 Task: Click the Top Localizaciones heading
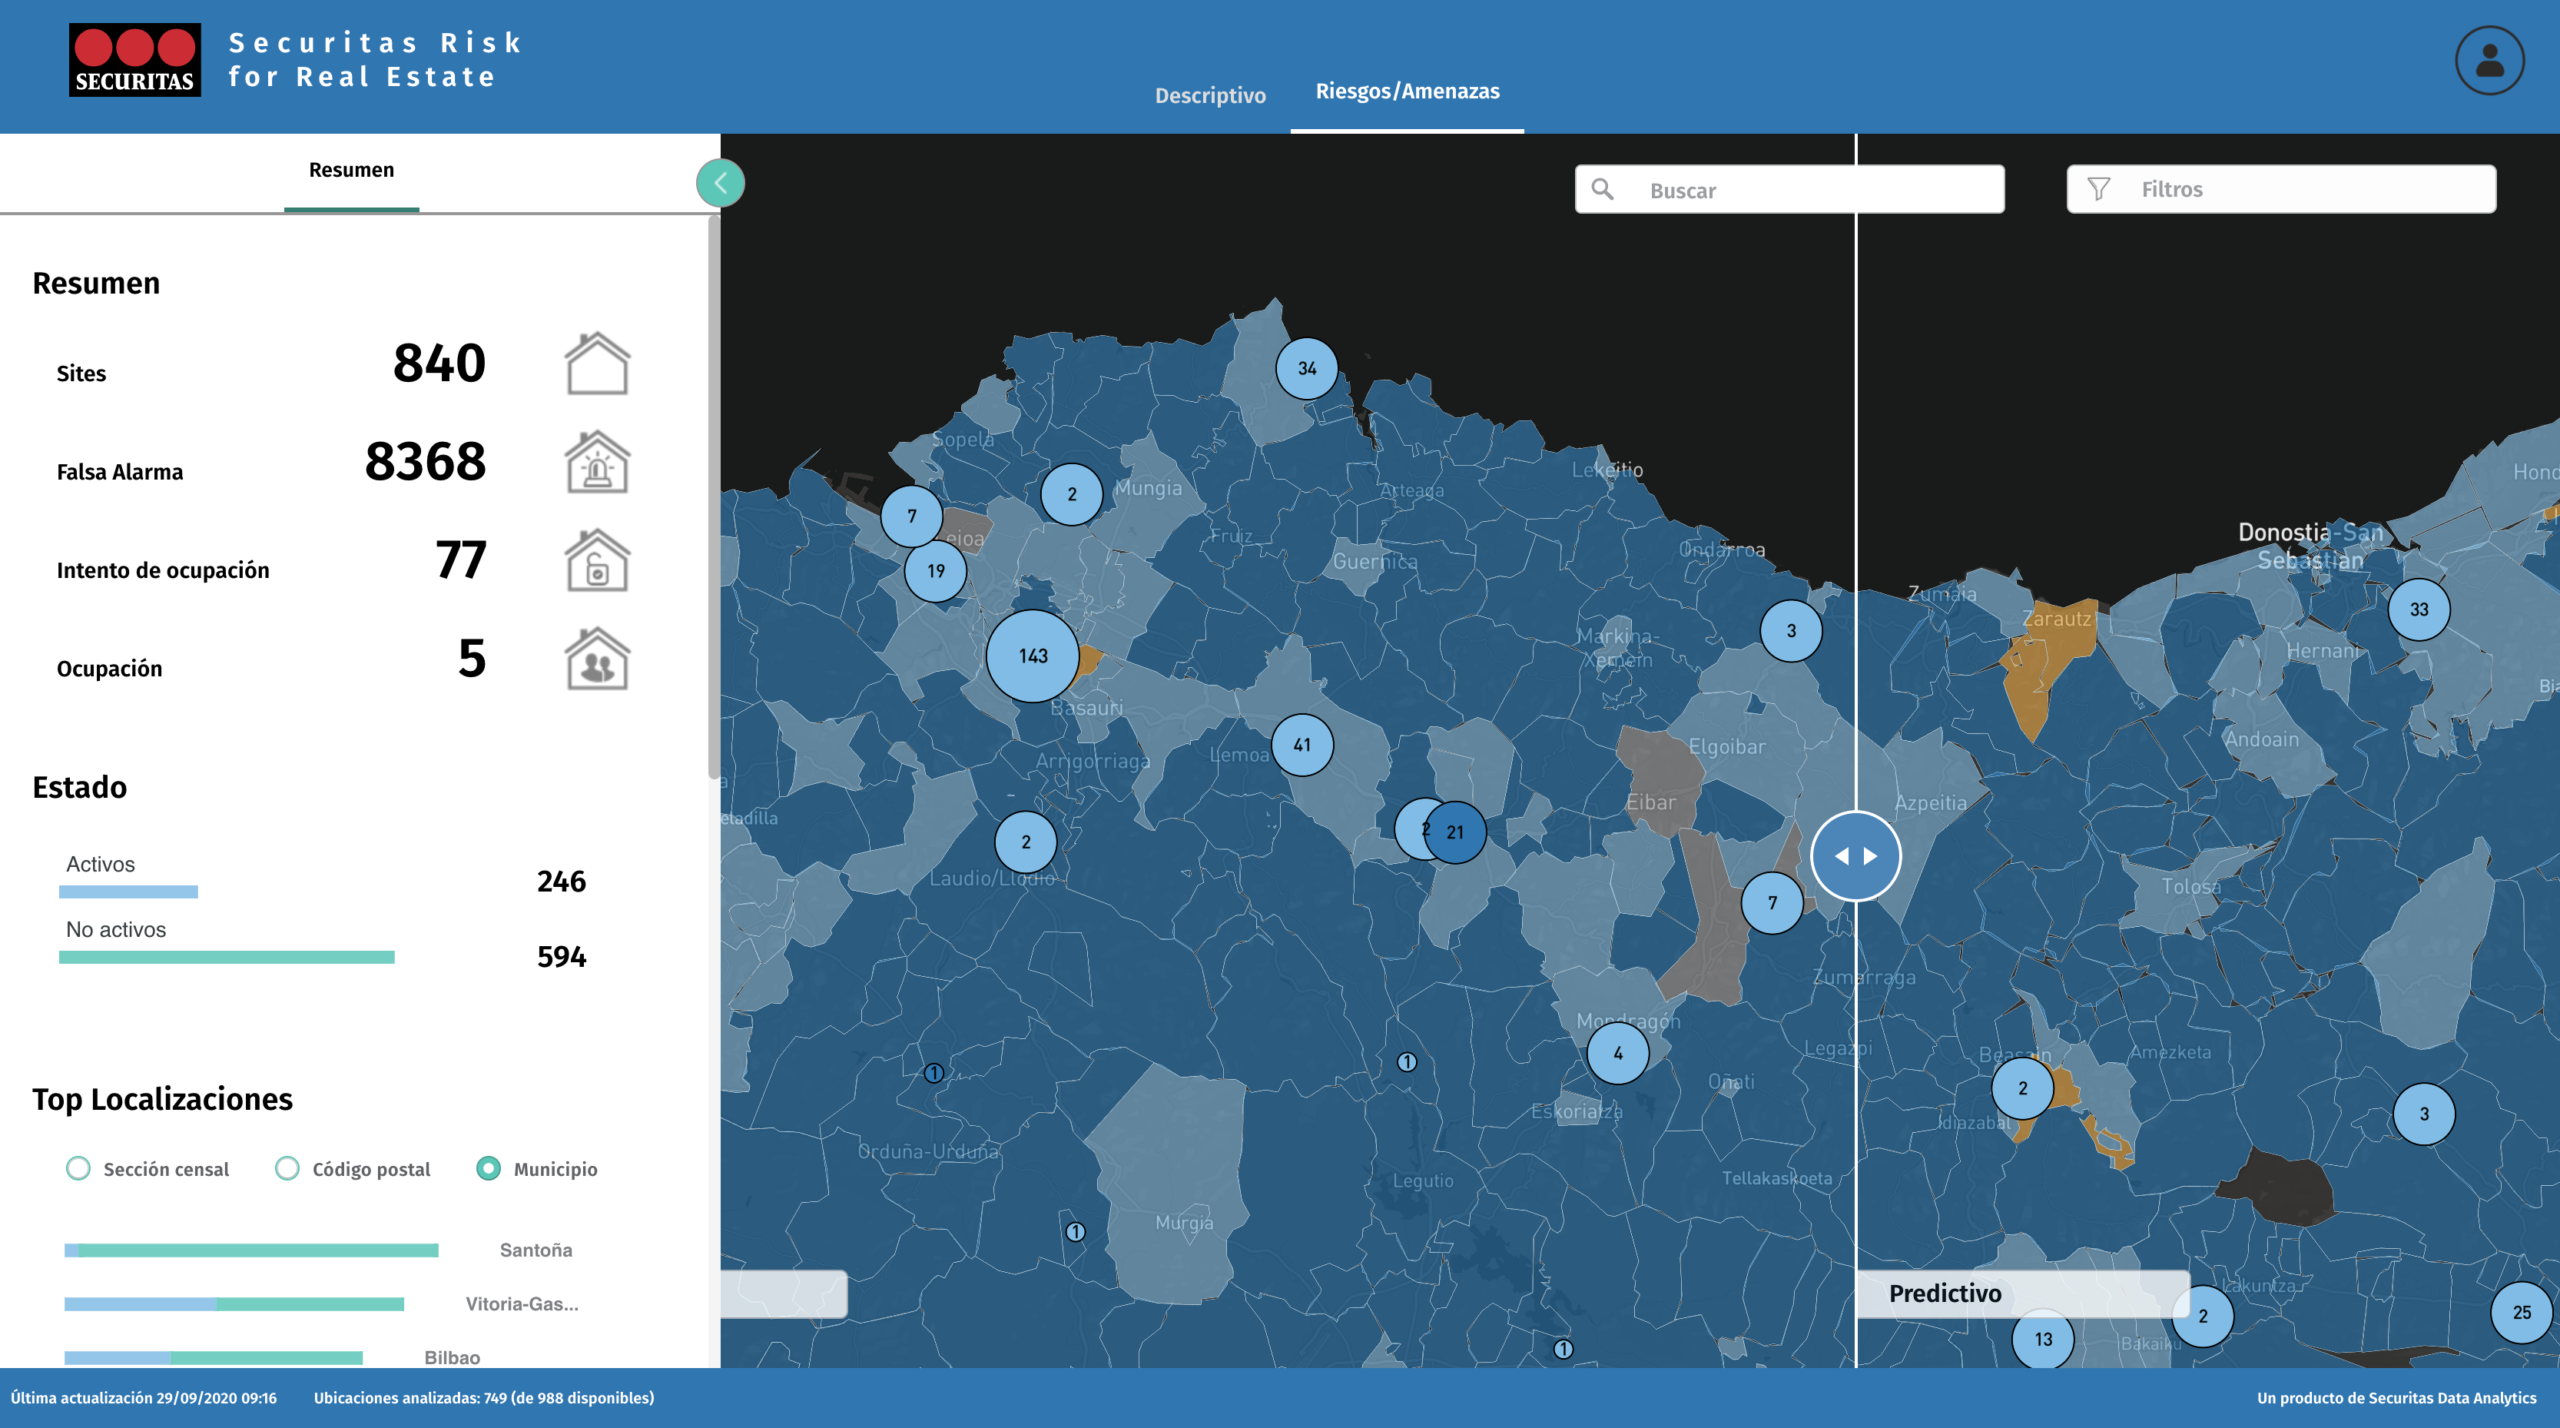click(162, 1099)
